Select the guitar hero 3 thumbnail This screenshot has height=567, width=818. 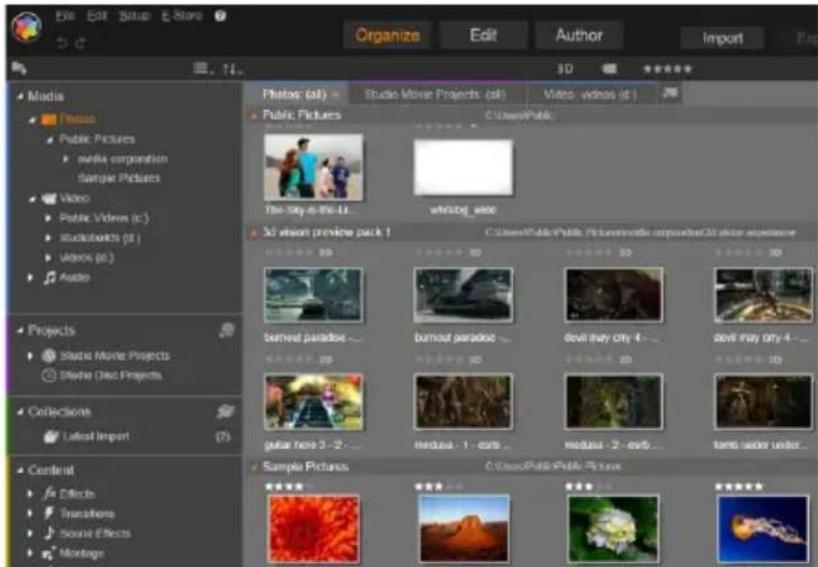[x=313, y=402]
